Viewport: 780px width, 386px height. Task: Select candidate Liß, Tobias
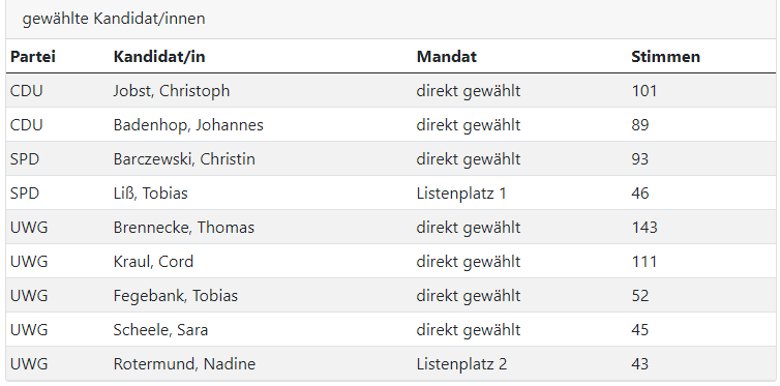coord(151,193)
